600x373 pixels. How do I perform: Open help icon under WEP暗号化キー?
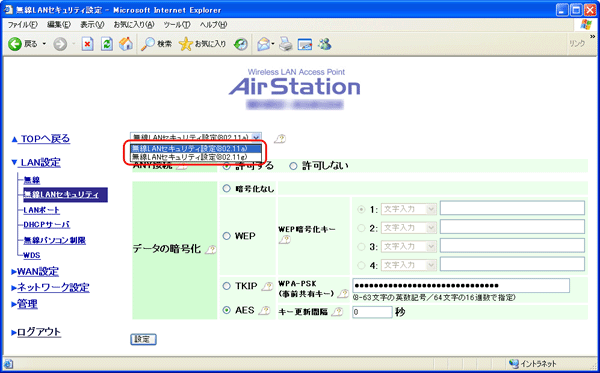(x=285, y=239)
